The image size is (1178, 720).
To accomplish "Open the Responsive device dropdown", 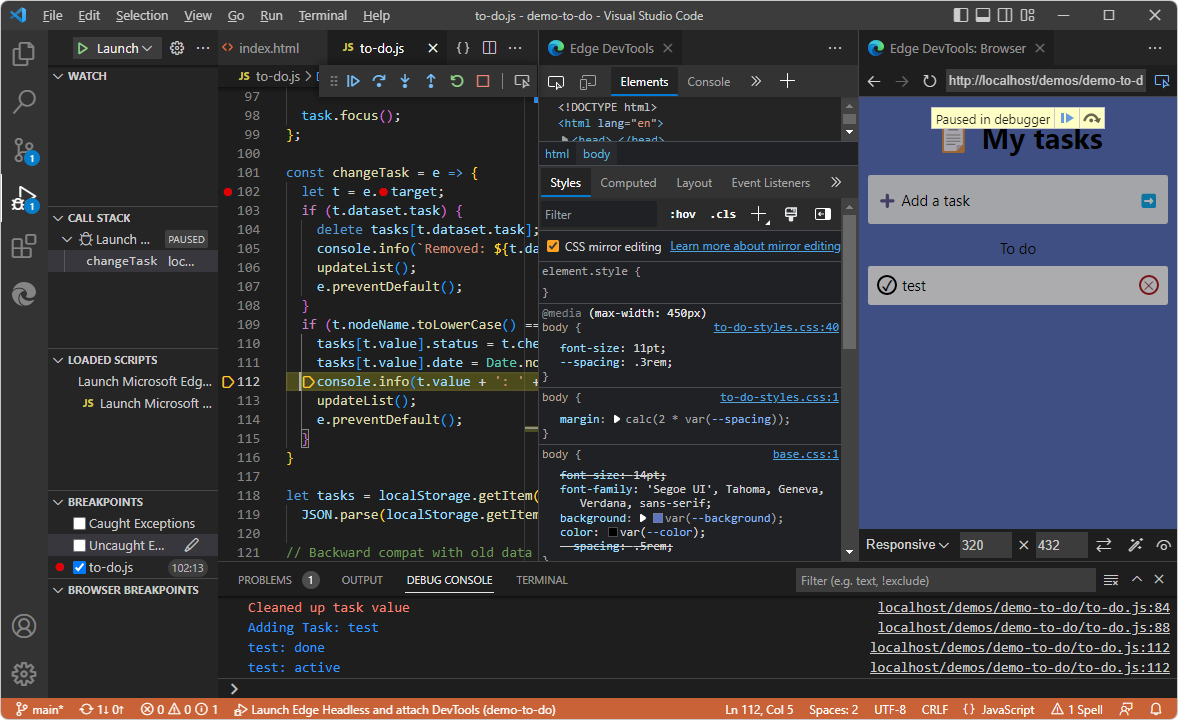I will (906, 545).
